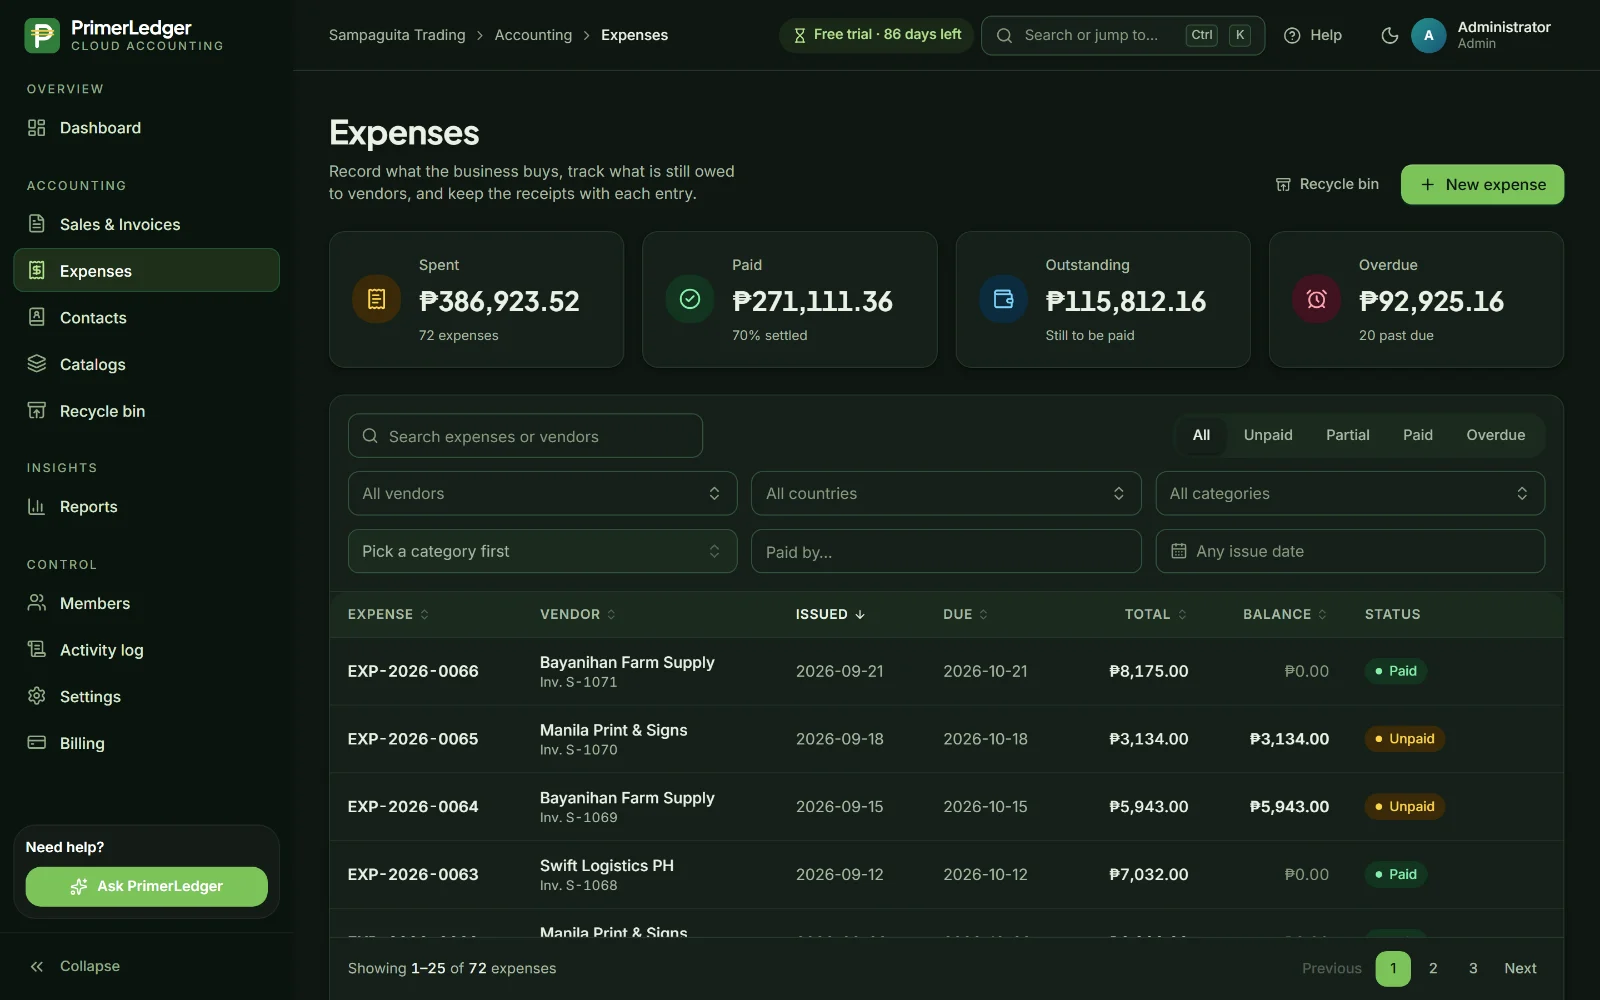
Task: Go to page 2
Action: click(1433, 968)
